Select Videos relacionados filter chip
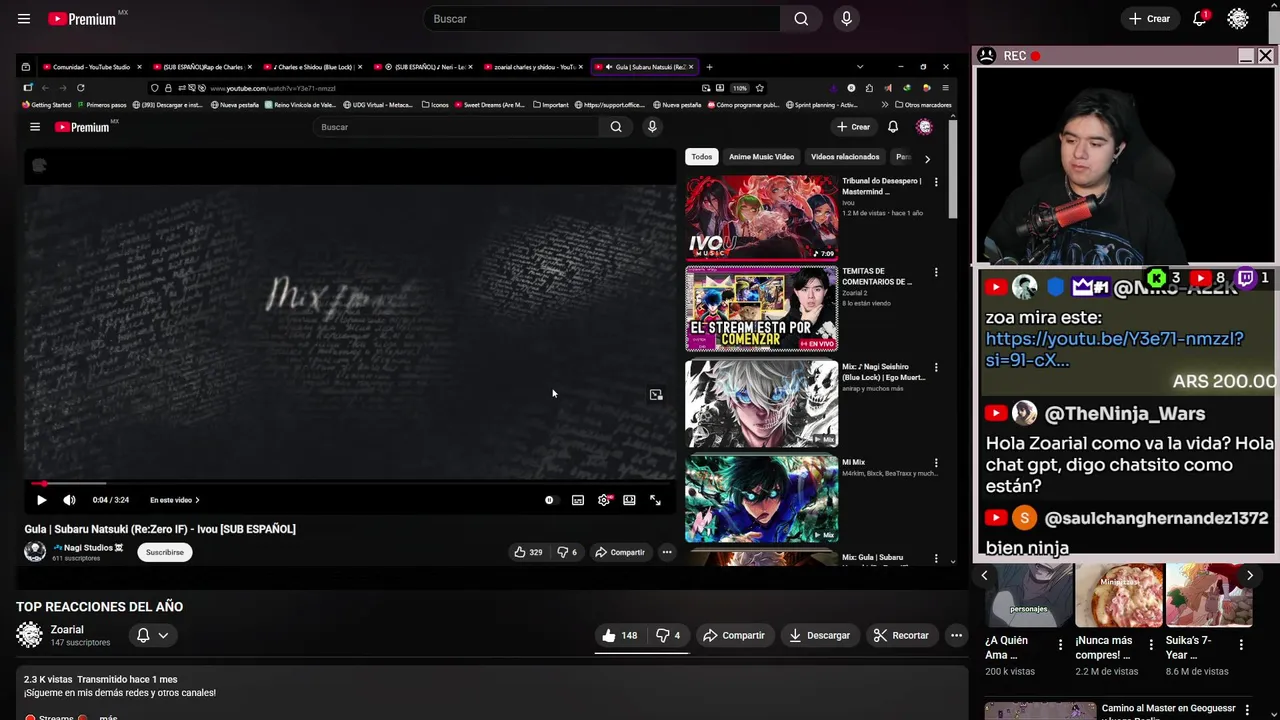1280x720 pixels. 845,157
